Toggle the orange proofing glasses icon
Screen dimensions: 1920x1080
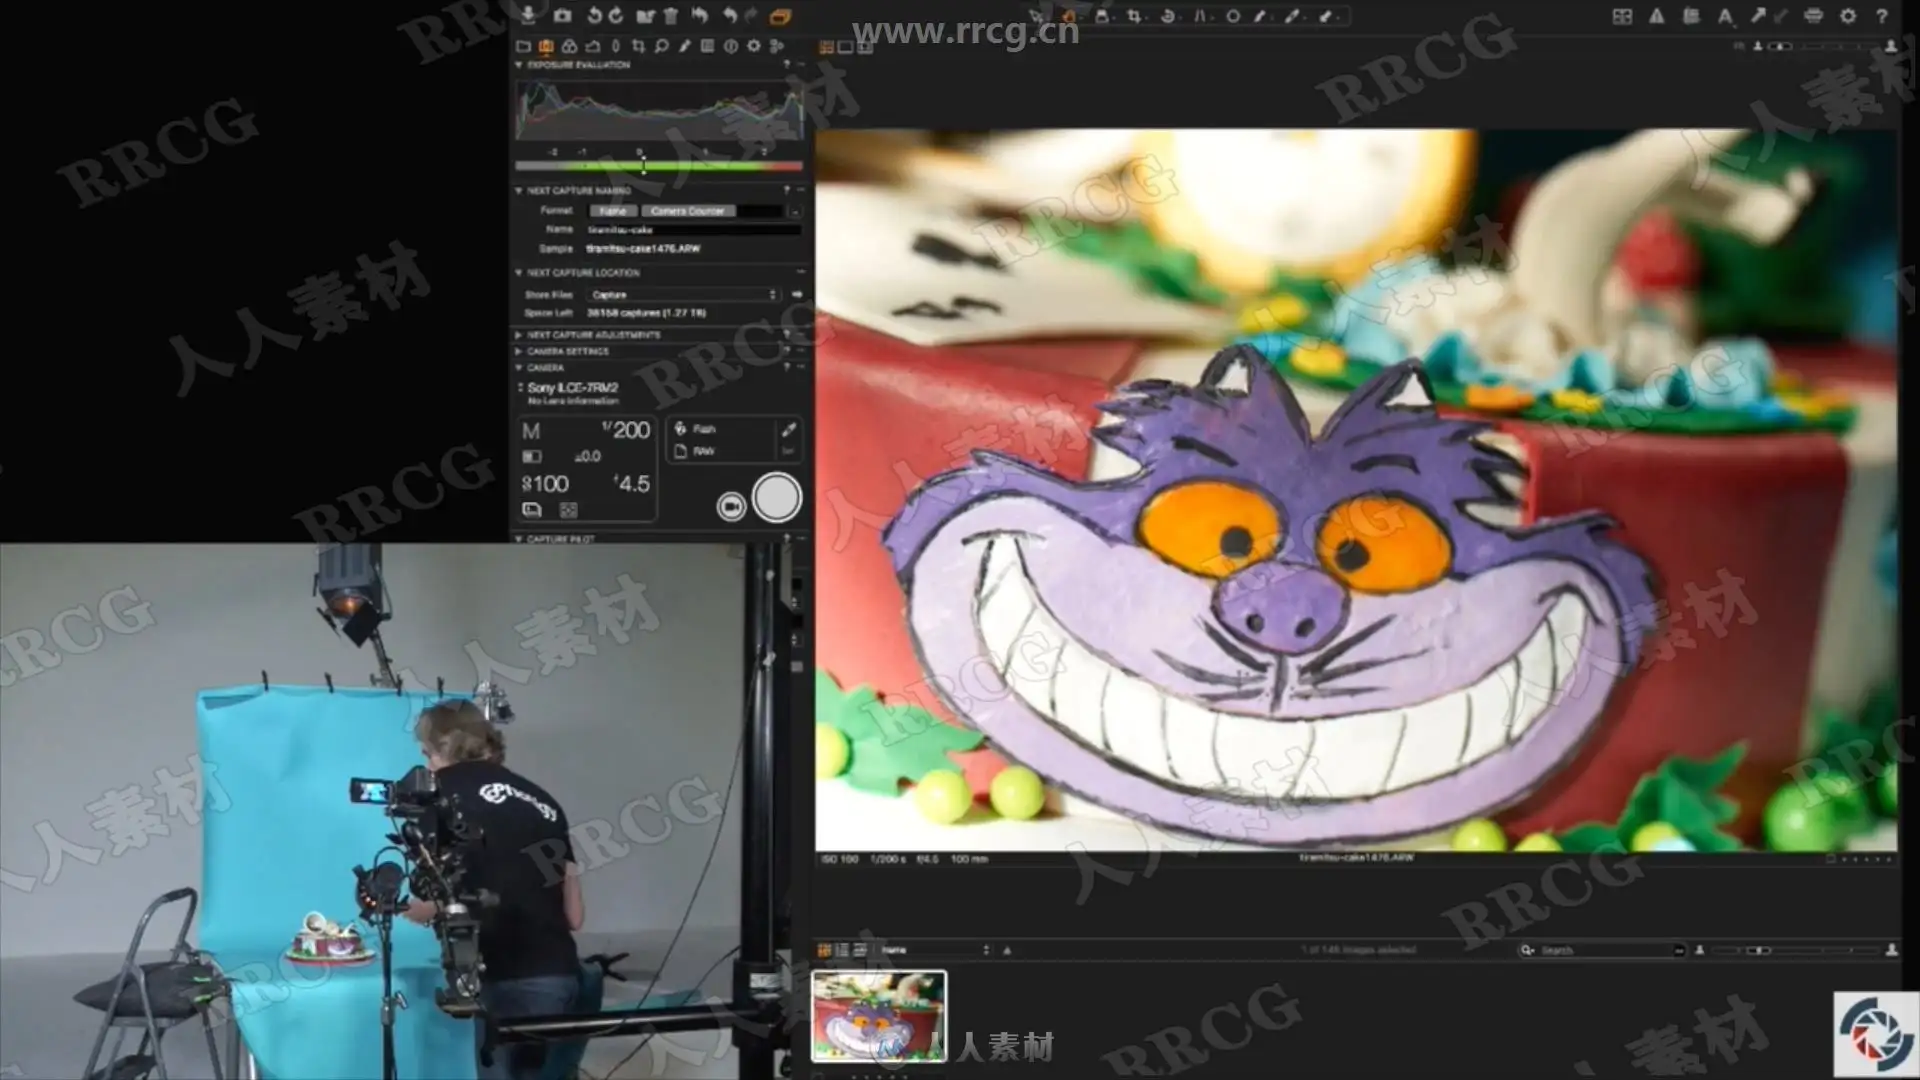[x=780, y=16]
